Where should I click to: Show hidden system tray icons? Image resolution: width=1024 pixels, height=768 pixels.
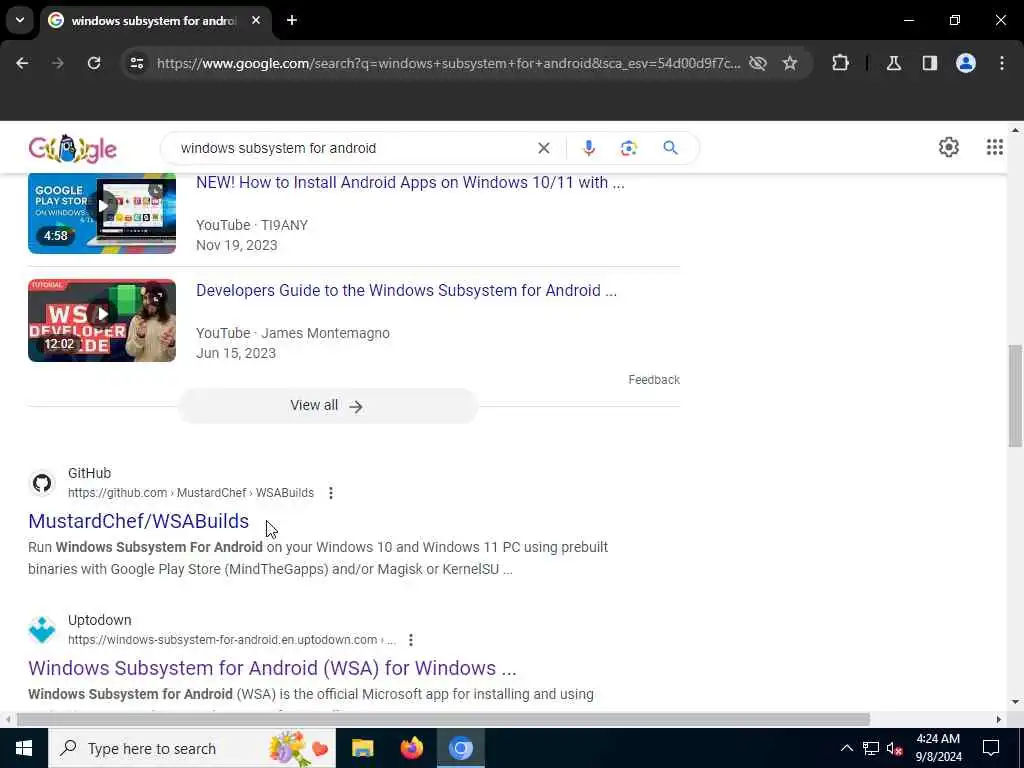[x=846, y=748]
